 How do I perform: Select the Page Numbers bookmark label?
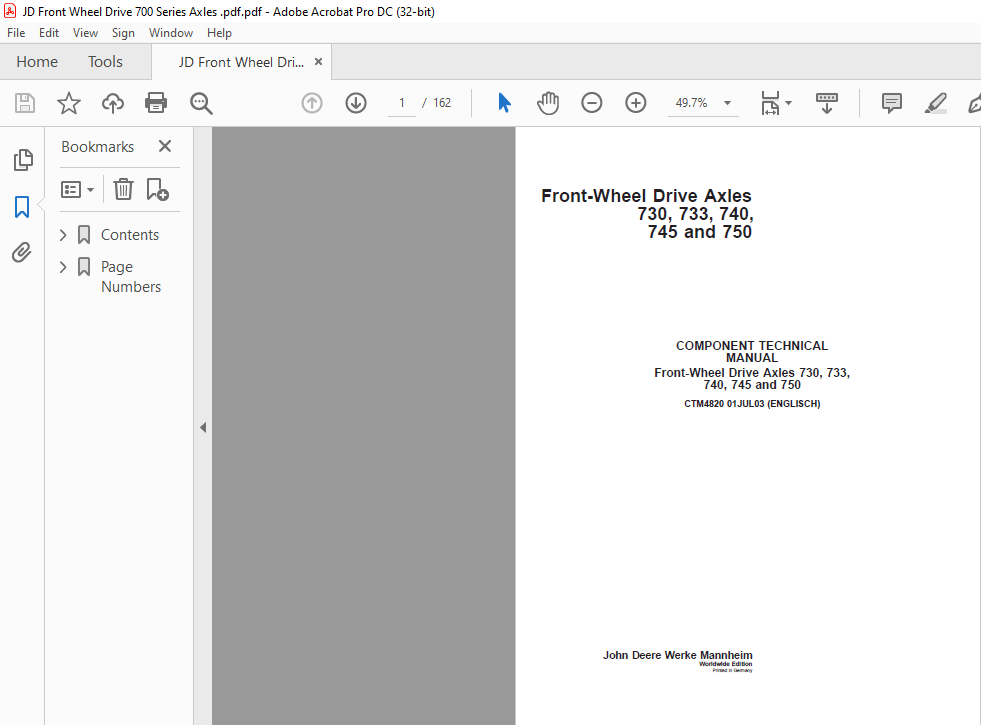(131, 277)
